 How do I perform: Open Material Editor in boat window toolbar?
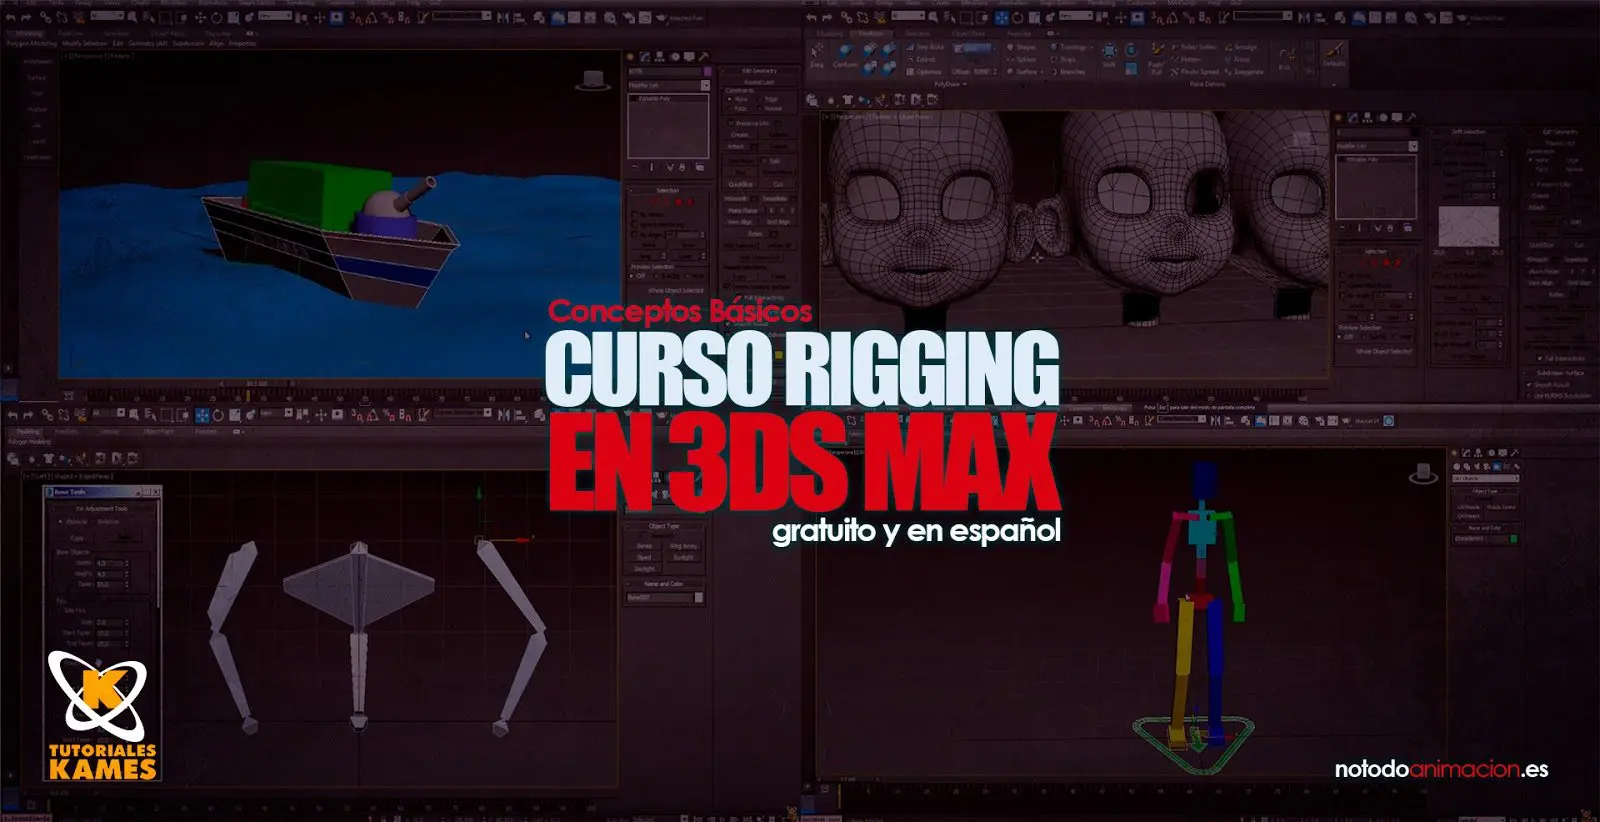click(x=610, y=18)
